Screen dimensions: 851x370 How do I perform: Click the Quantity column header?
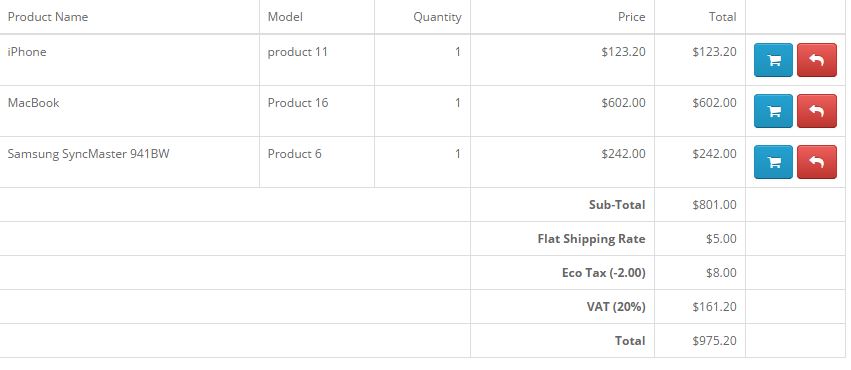pyautogui.click(x=437, y=17)
